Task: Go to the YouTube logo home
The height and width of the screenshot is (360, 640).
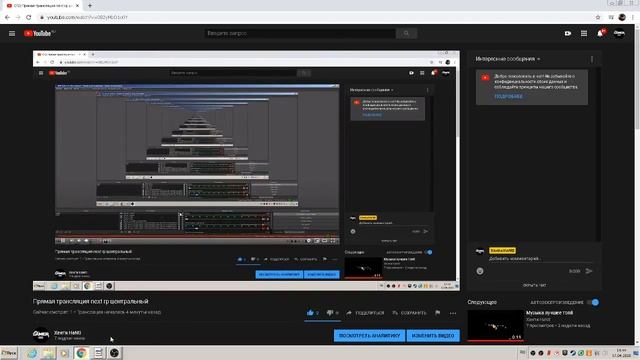Action: (39, 33)
